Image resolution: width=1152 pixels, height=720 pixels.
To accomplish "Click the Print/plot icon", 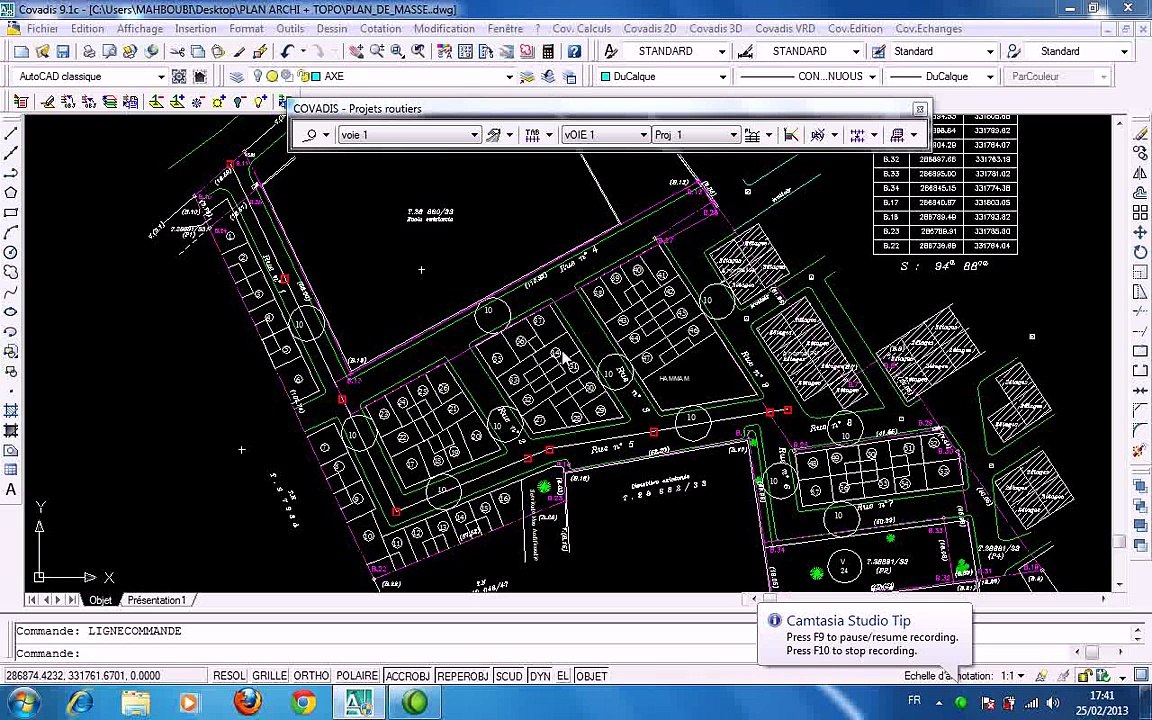I will click(x=89, y=51).
